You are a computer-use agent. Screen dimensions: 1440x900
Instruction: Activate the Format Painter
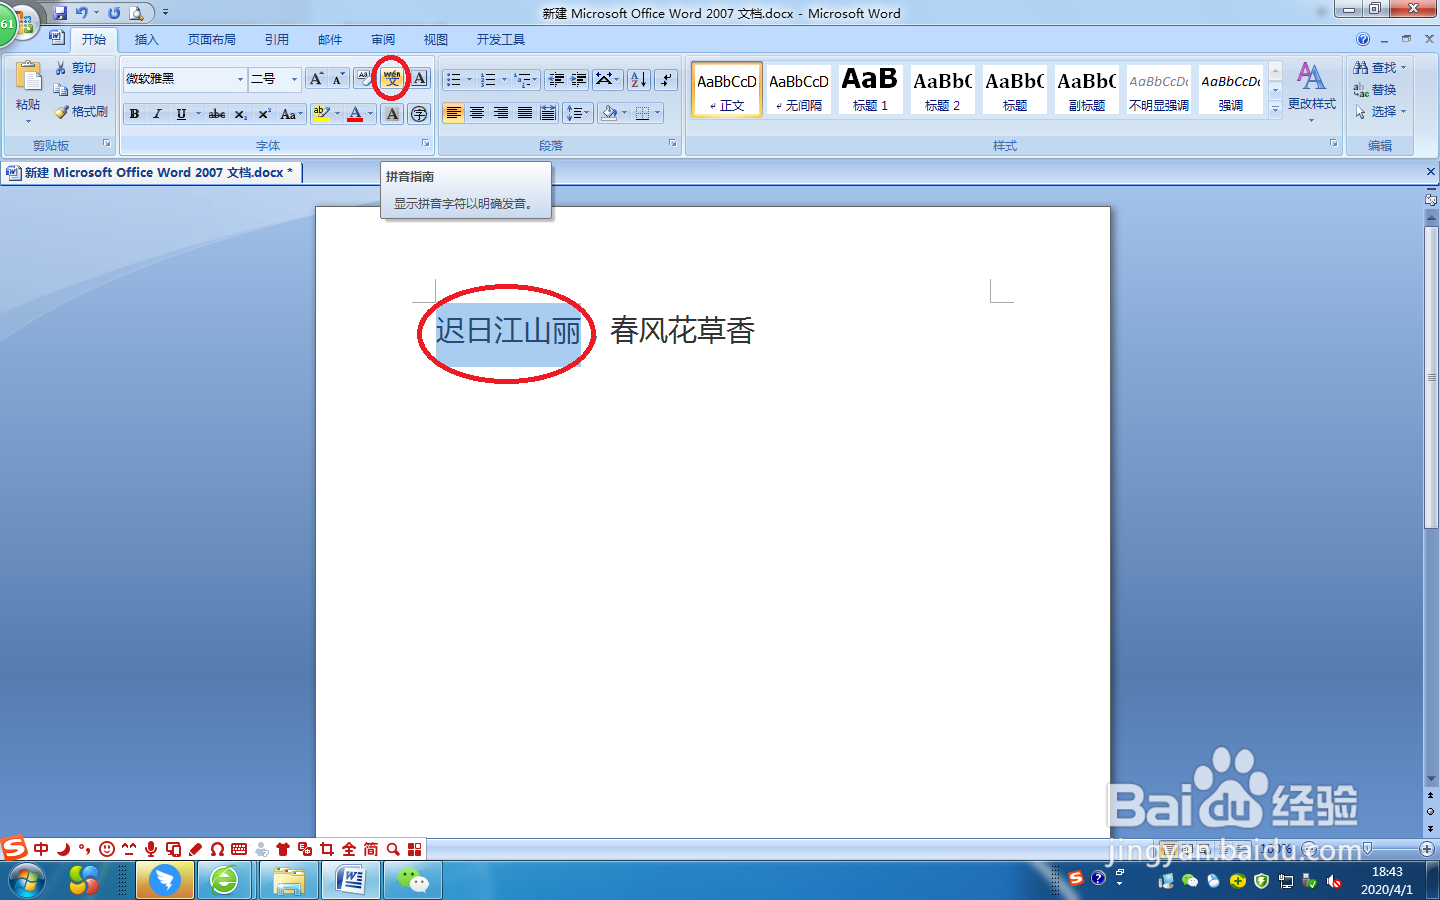coord(82,111)
